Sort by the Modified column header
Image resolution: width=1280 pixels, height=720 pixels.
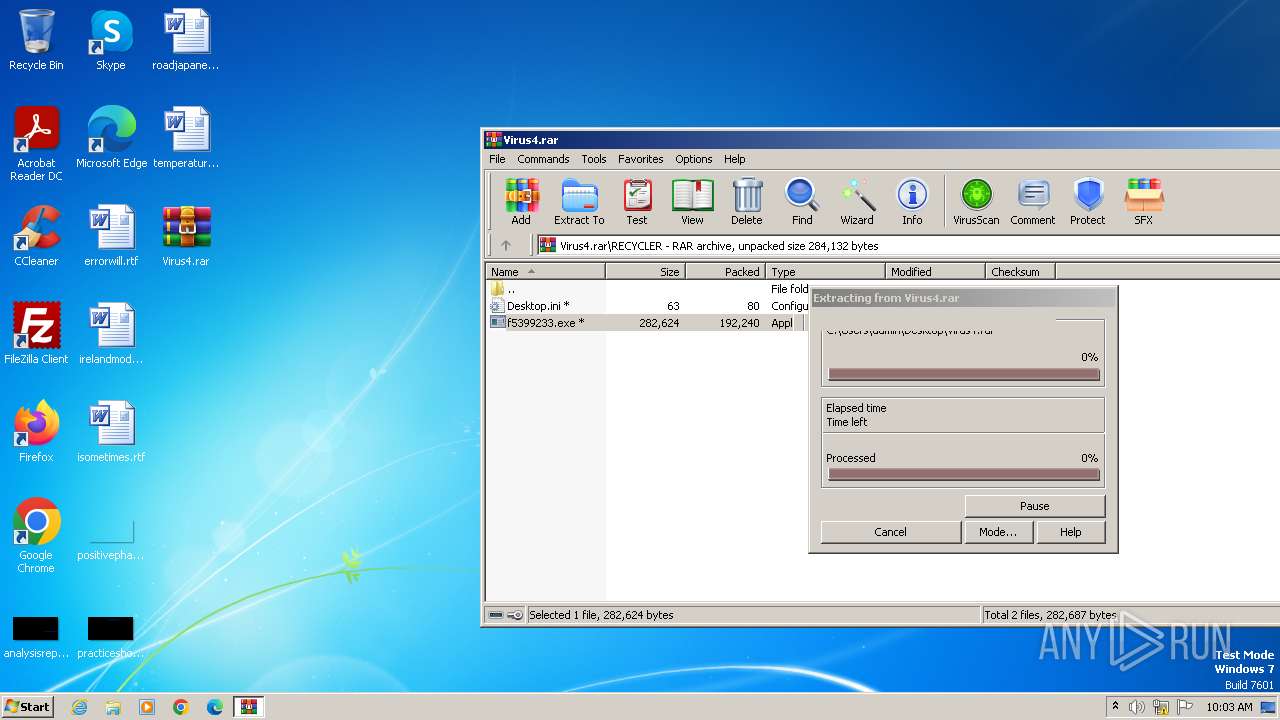point(936,271)
